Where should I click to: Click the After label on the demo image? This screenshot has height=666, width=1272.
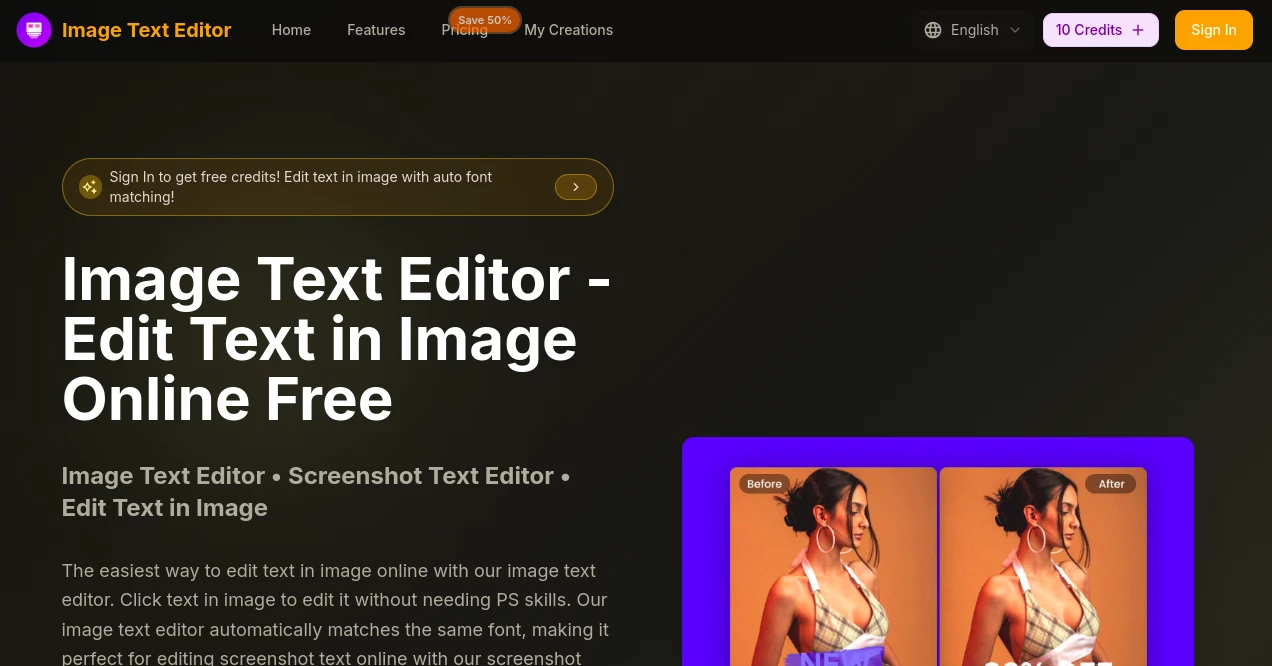pyautogui.click(x=1111, y=483)
